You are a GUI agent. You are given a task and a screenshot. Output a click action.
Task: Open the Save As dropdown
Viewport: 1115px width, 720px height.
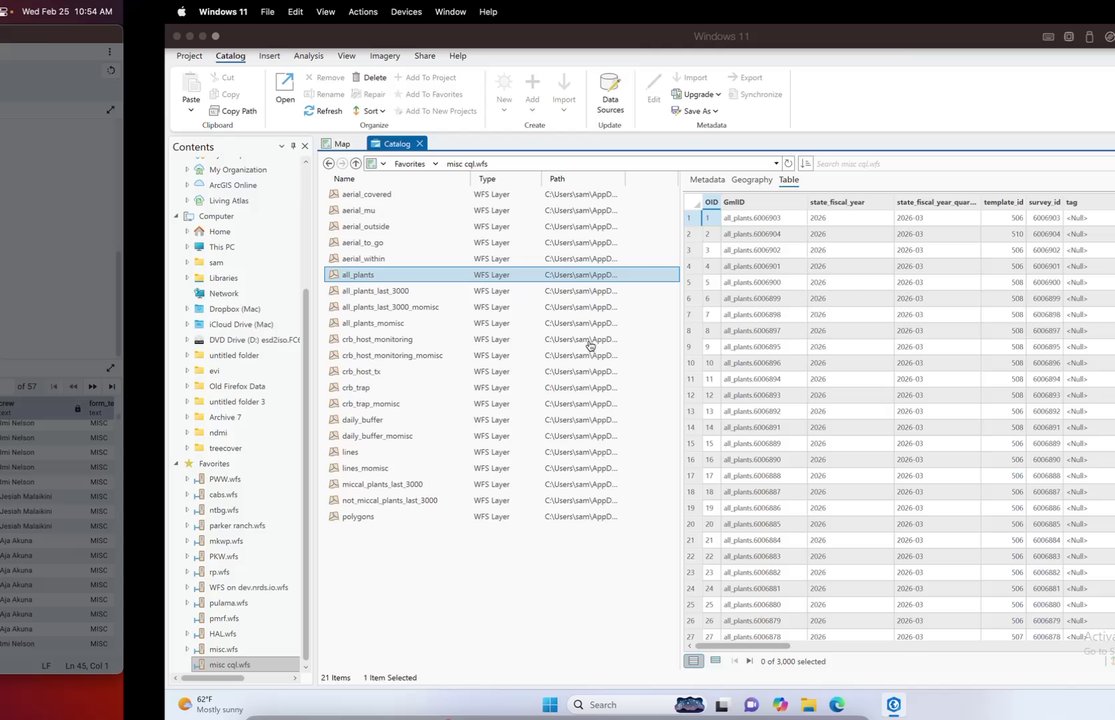coord(694,111)
